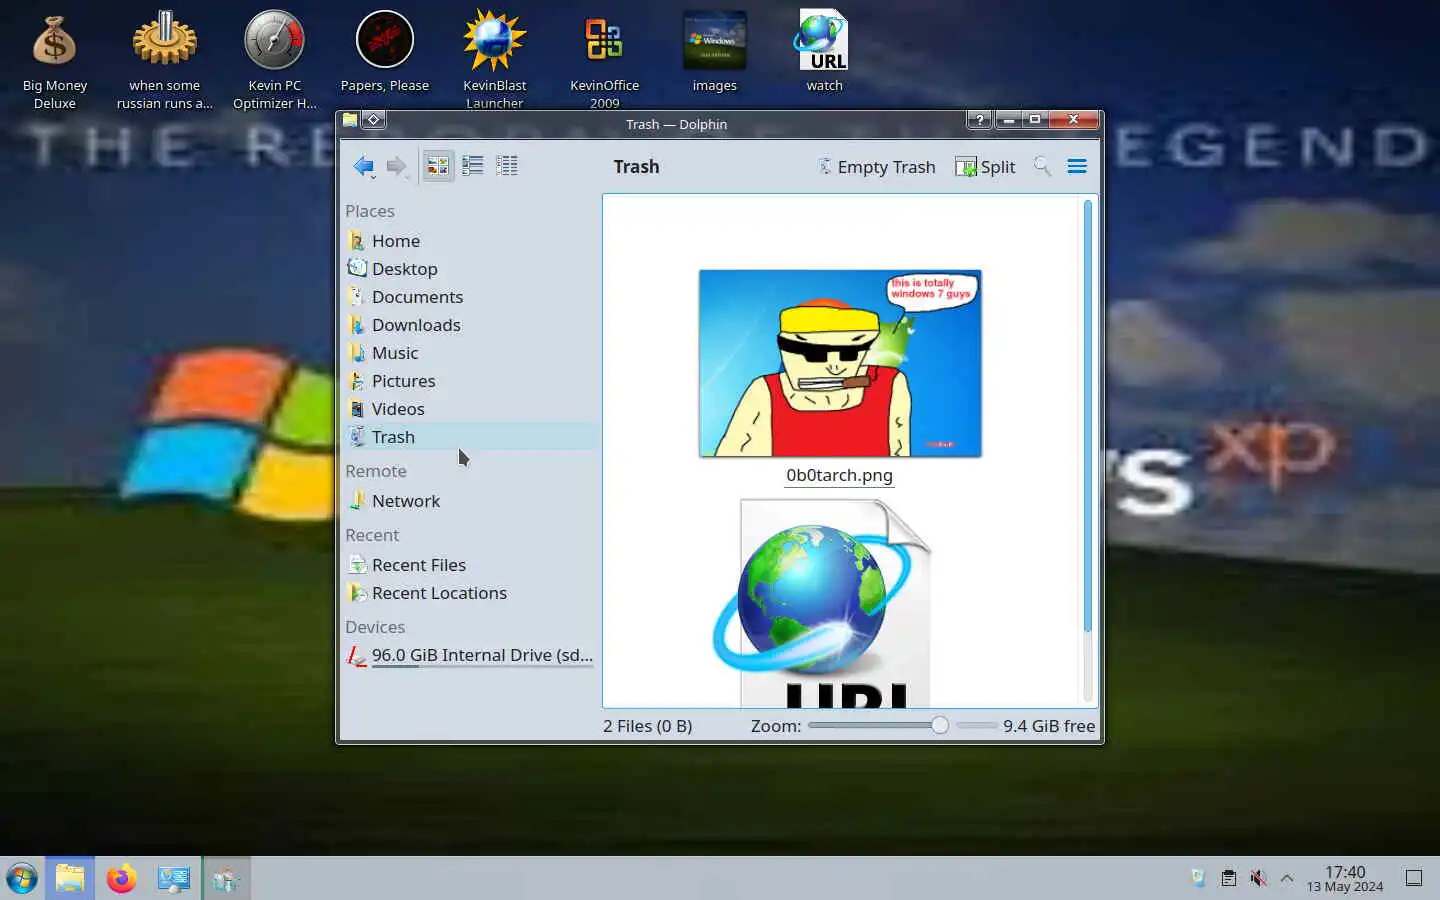Expand hidden system tray icons arrow
This screenshot has height=900, width=1440.
point(1287,879)
